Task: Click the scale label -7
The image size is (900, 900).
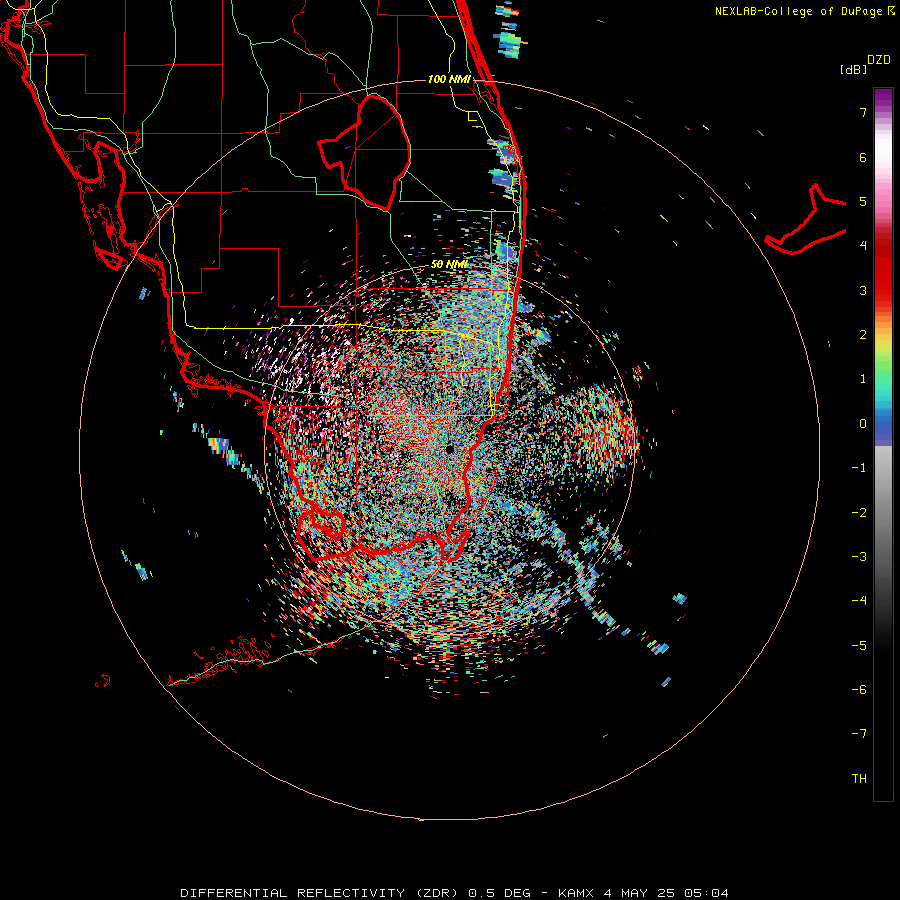Action: [859, 734]
